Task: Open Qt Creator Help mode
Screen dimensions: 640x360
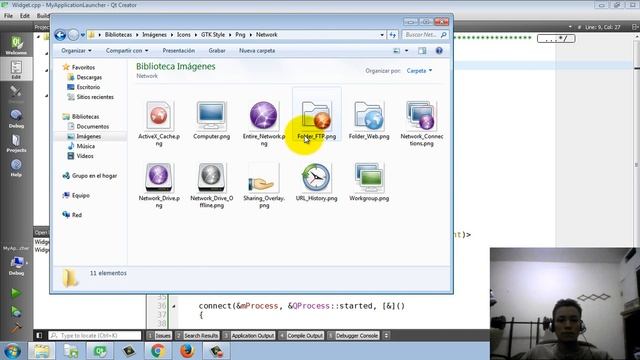Action: coord(16,168)
